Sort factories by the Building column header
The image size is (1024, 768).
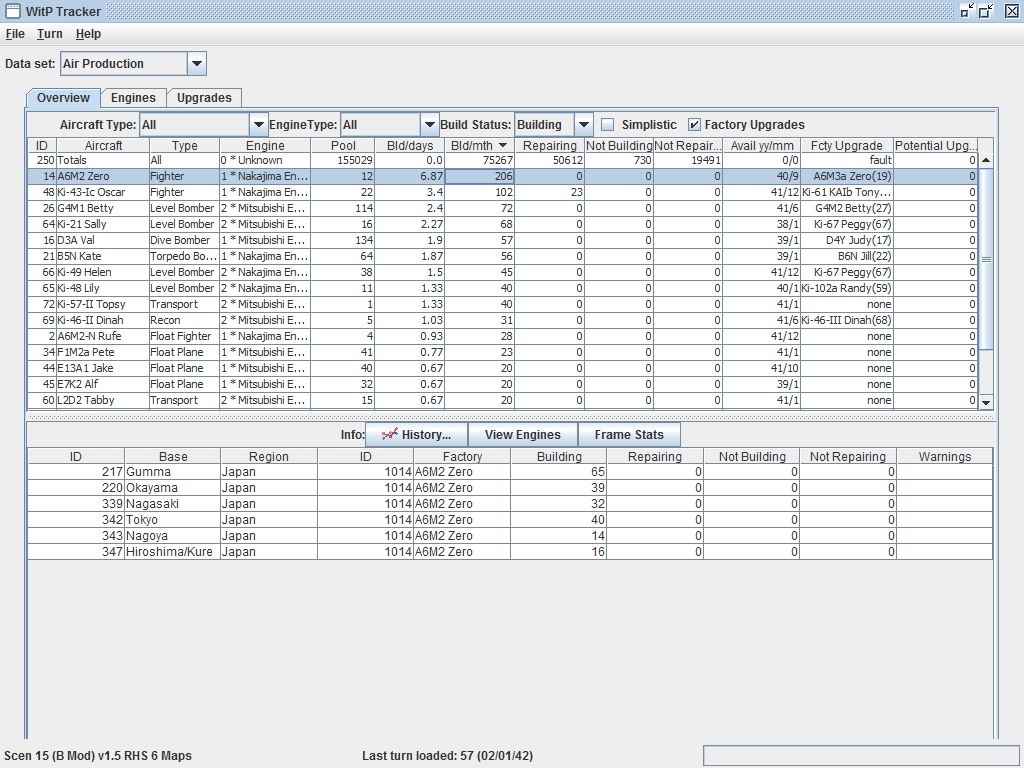pyautogui.click(x=558, y=456)
